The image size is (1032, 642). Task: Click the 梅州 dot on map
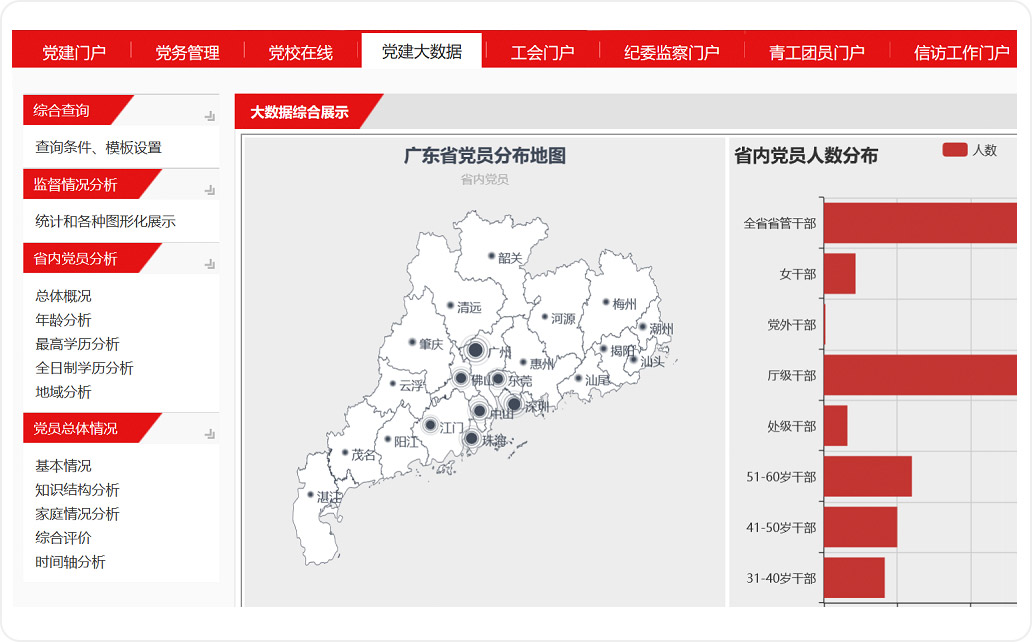606,301
